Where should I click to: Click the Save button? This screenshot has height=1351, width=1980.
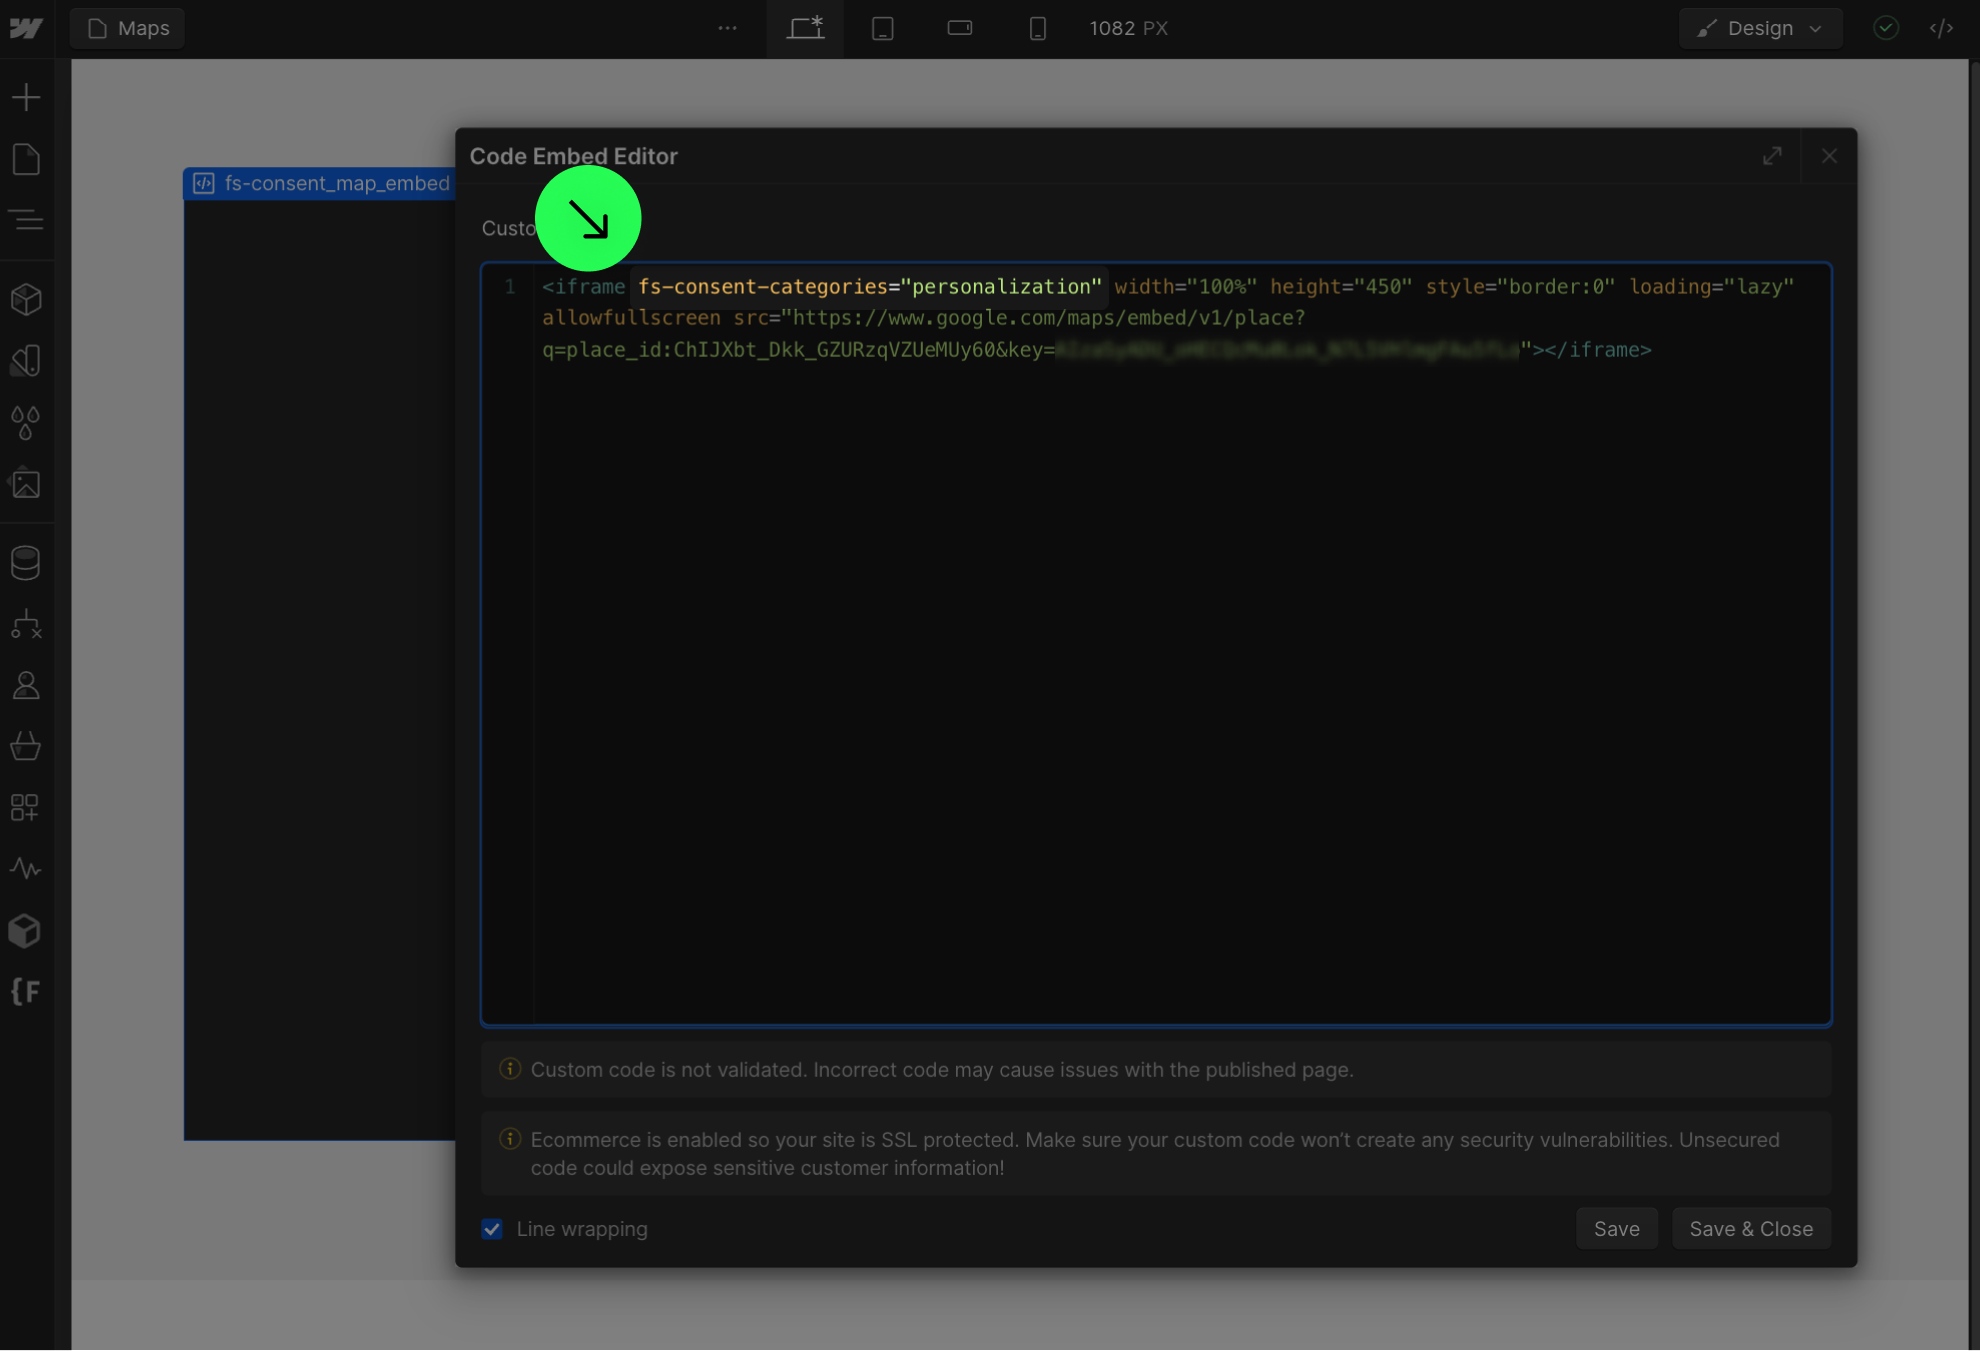(1616, 1229)
